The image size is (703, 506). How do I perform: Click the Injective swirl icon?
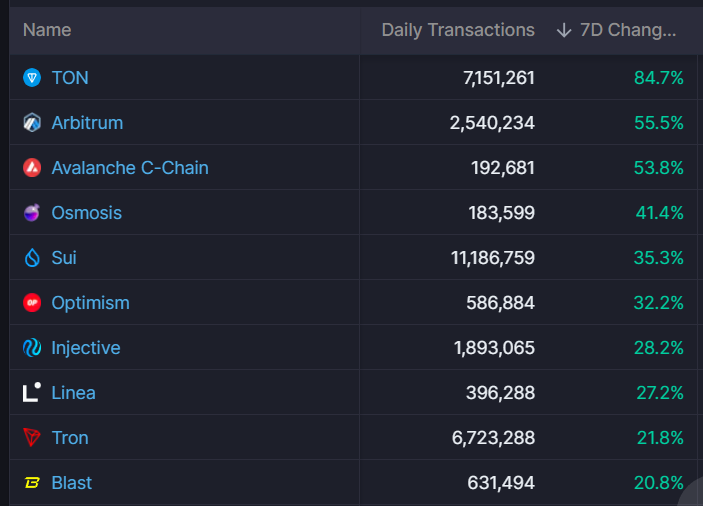(32, 348)
